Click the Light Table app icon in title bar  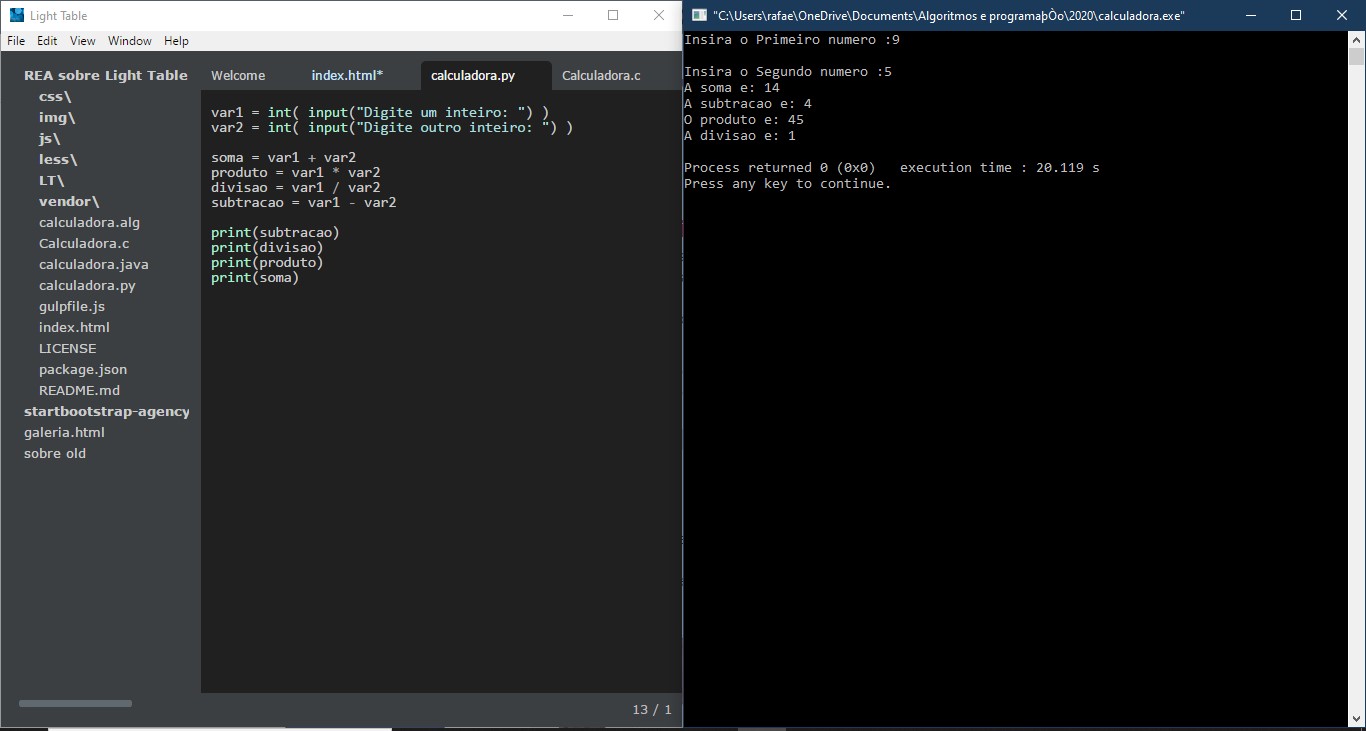tap(16, 15)
